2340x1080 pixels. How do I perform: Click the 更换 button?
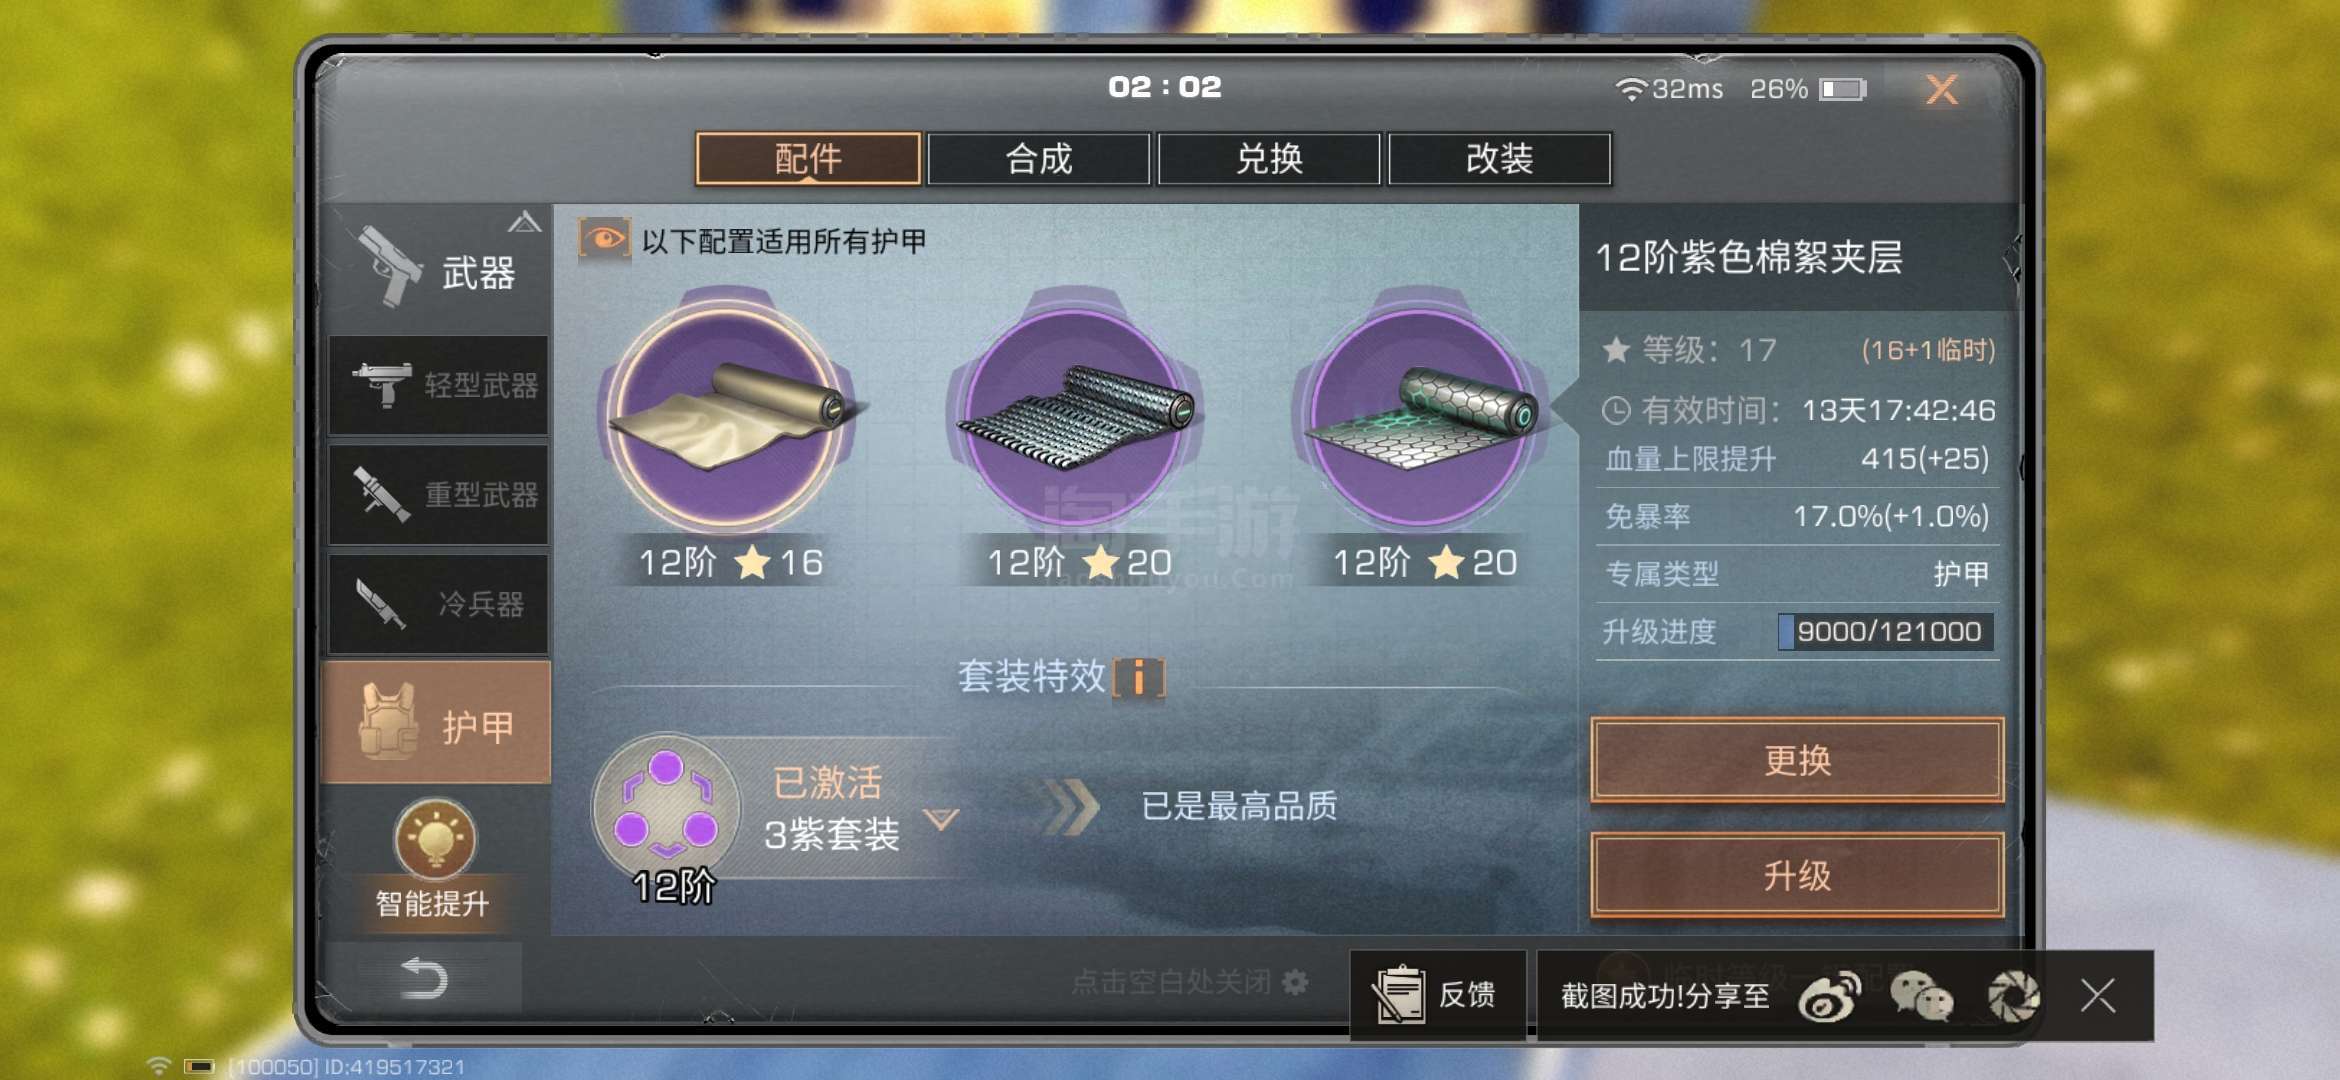pyautogui.click(x=1797, y=760)
